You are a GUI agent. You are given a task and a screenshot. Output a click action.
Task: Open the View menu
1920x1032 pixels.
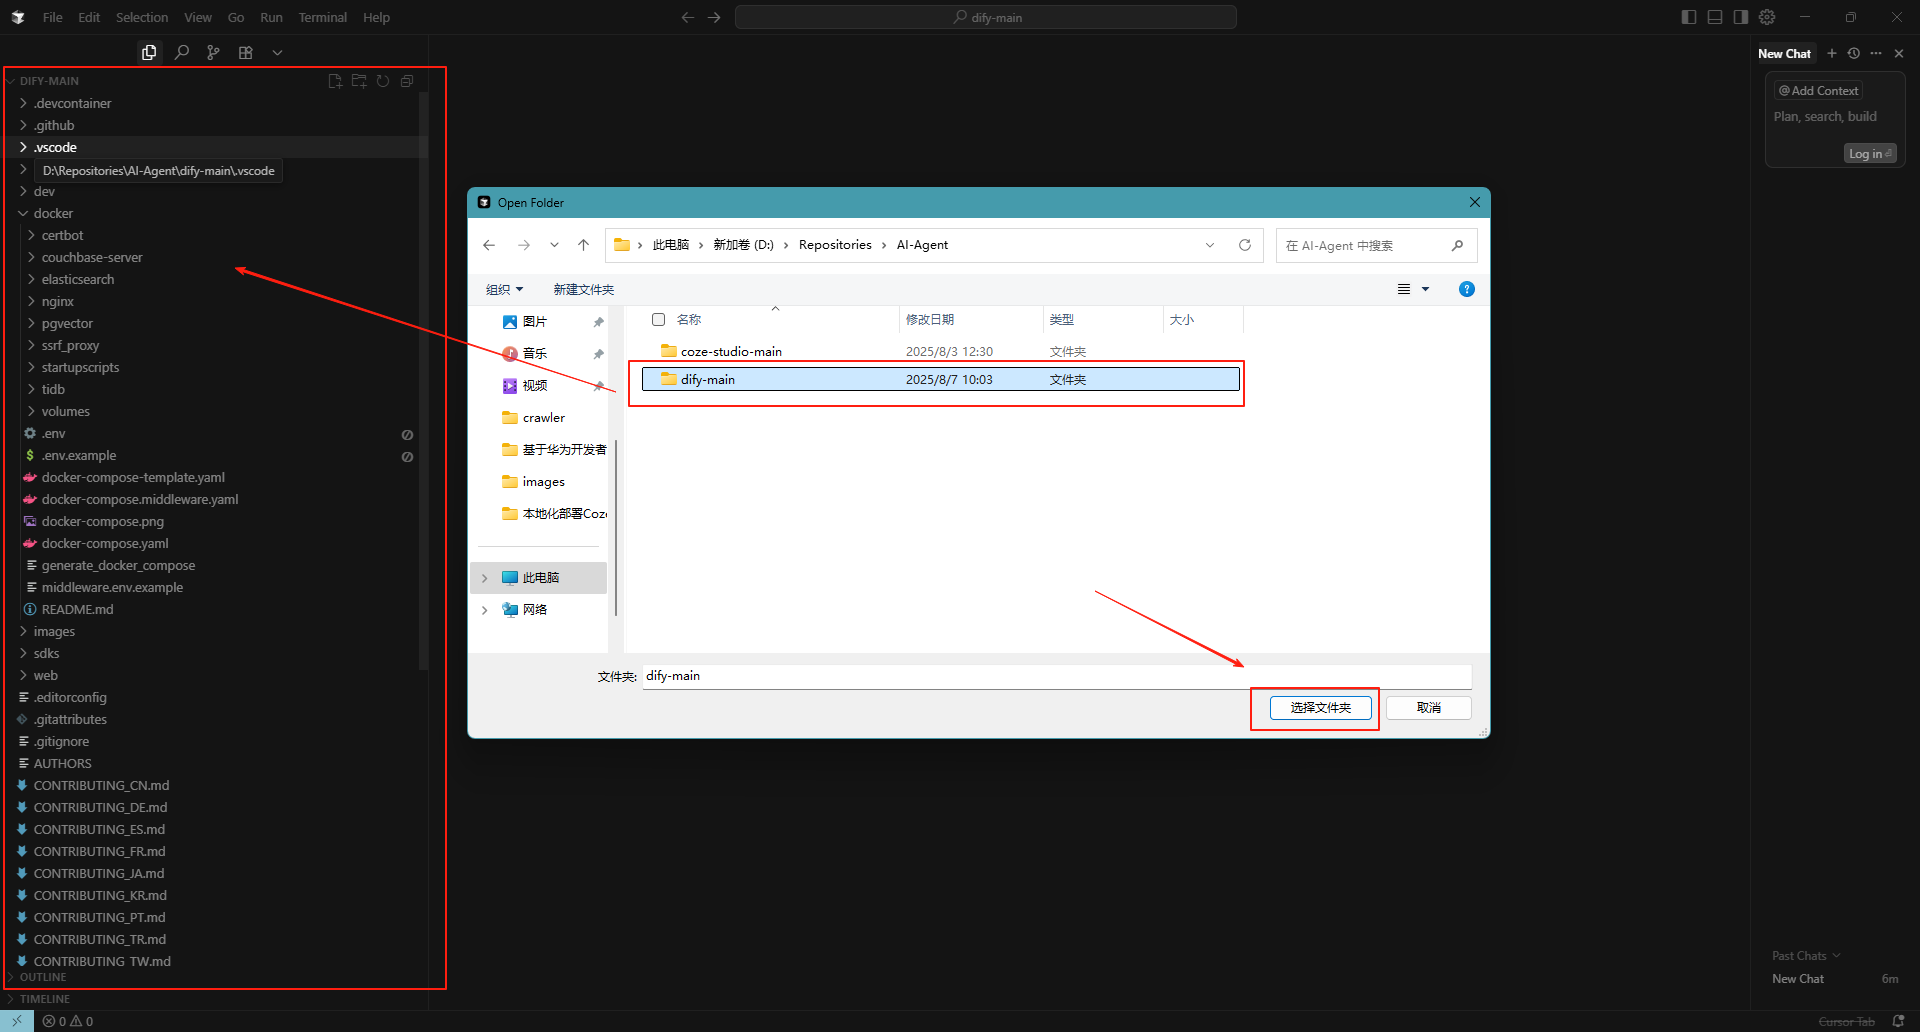[198, 17]
